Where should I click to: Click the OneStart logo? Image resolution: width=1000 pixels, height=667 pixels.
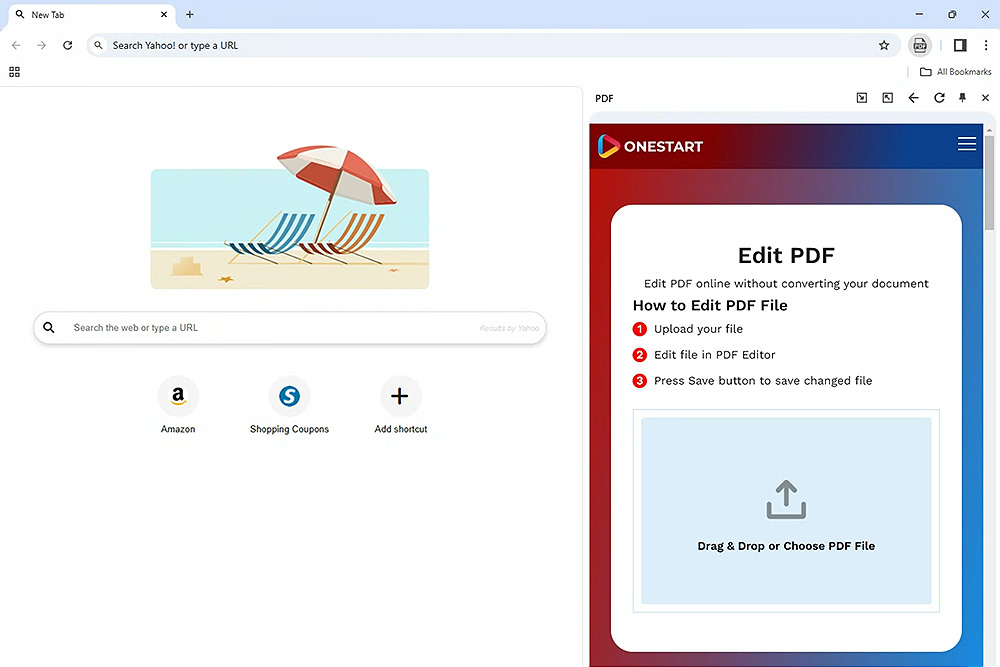pyautogui.click(x=651, y=146)
